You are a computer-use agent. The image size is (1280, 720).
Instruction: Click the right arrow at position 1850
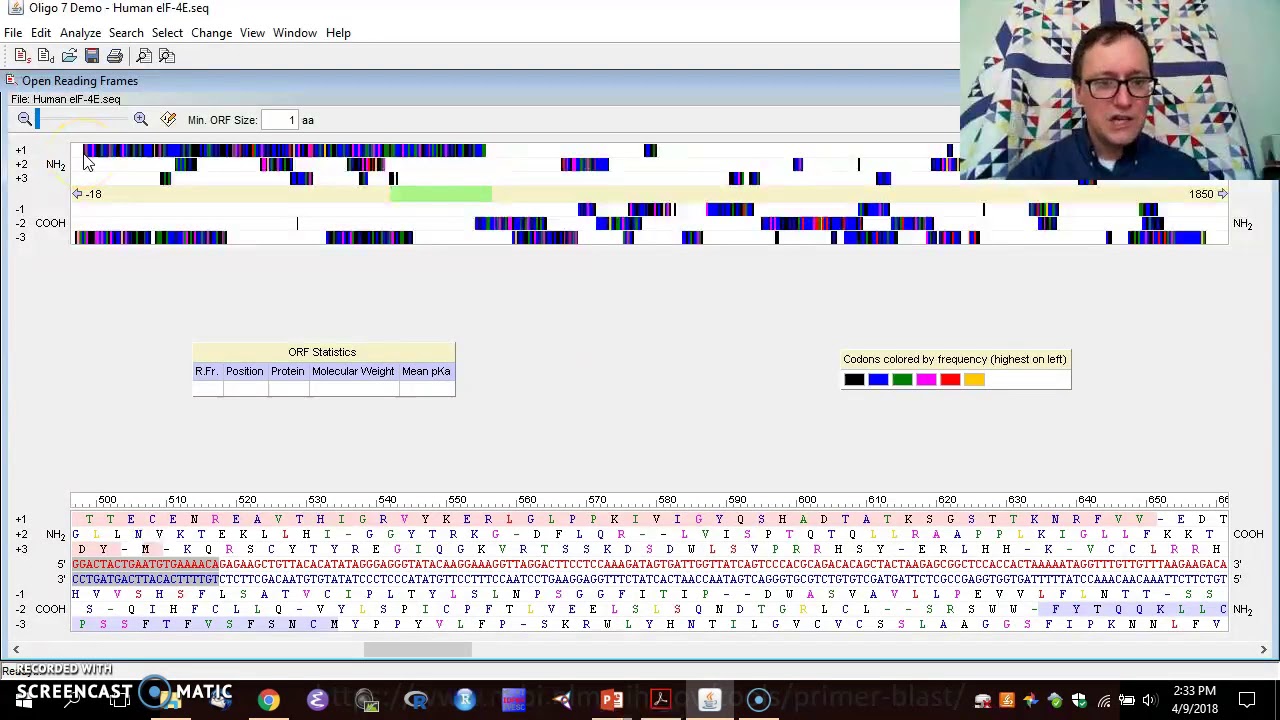point(1222,194)
